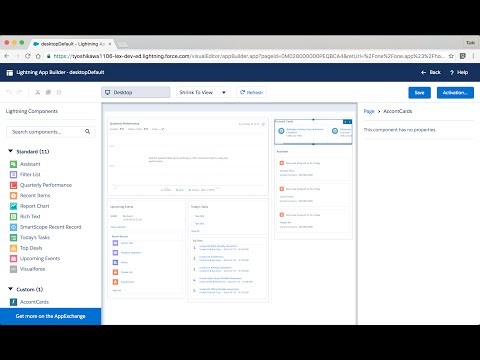Click the Lightning Components panel heading
The height and width of the screenshot is (360, 480).
point(32,111)
